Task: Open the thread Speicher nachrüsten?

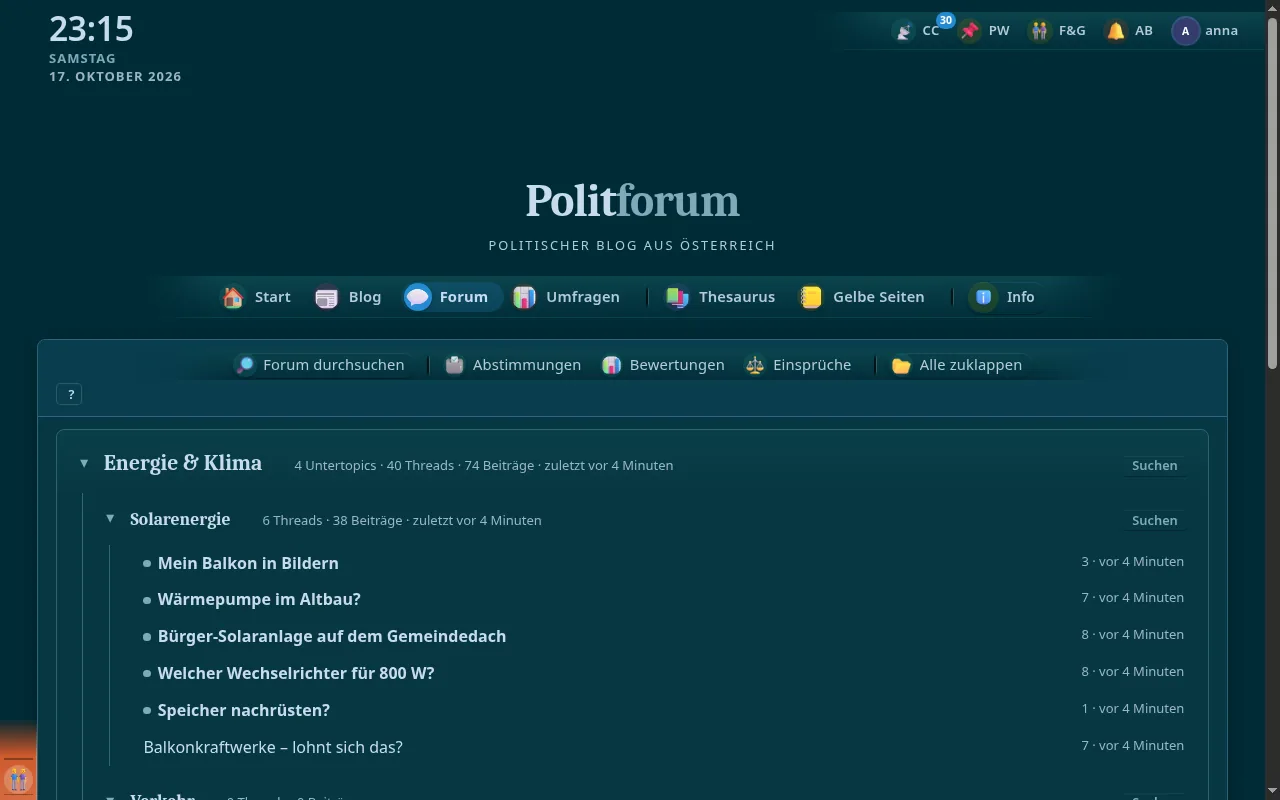Action: coord(244,710)
